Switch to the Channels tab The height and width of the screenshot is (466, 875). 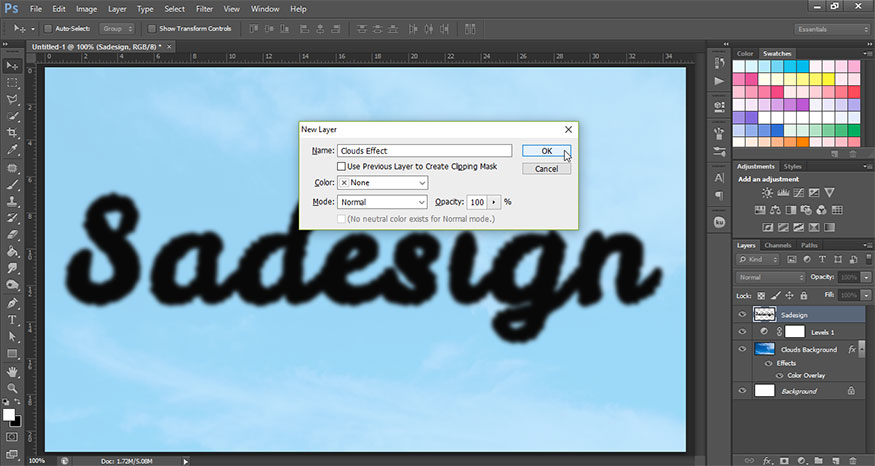coord(777,245)
